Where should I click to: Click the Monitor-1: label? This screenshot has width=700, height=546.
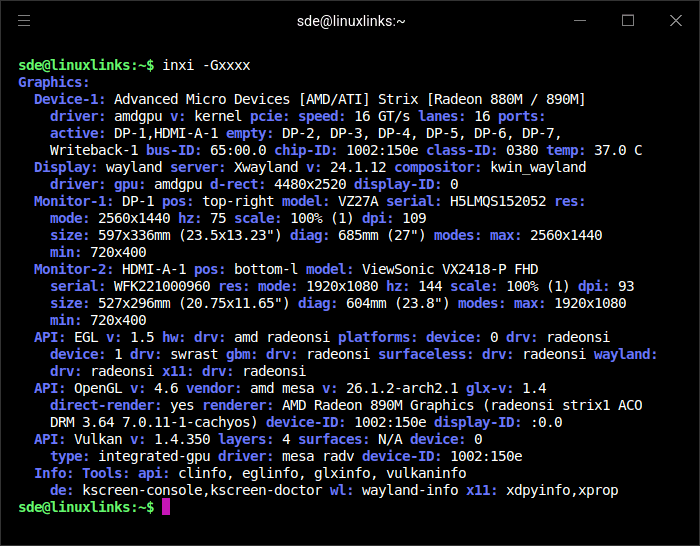(x=74, y=201)
